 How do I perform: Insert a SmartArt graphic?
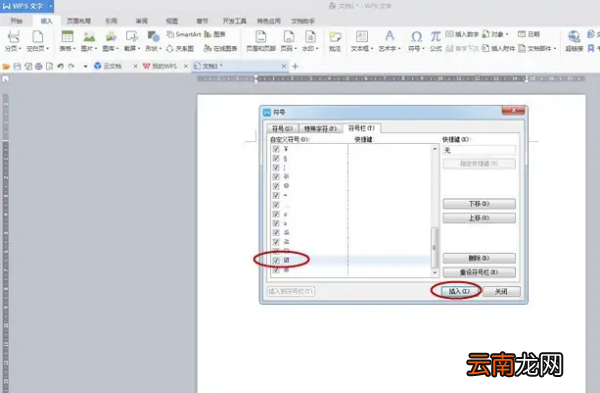[x=184, y=34]
